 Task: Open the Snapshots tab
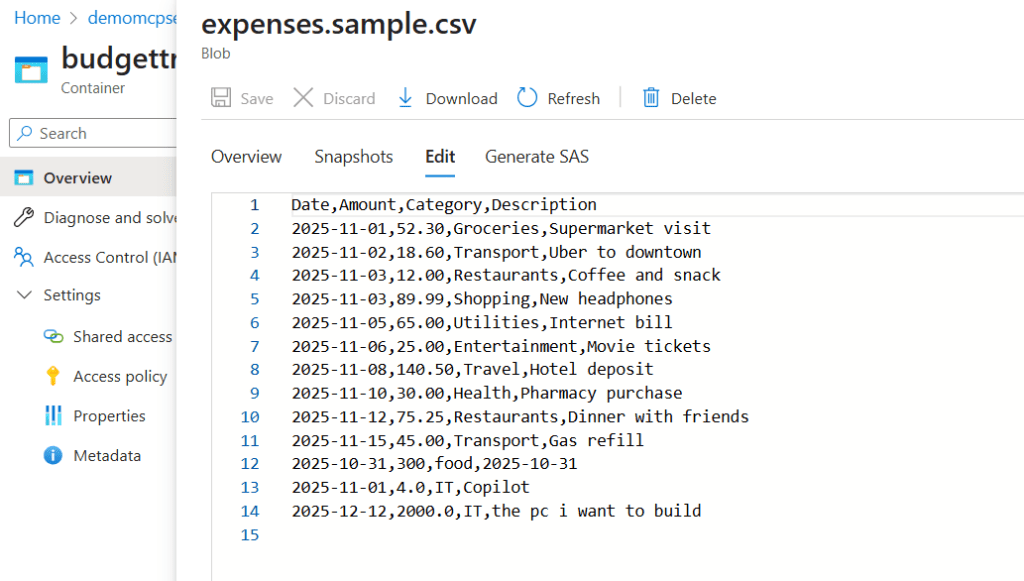(x=353, y=156)
